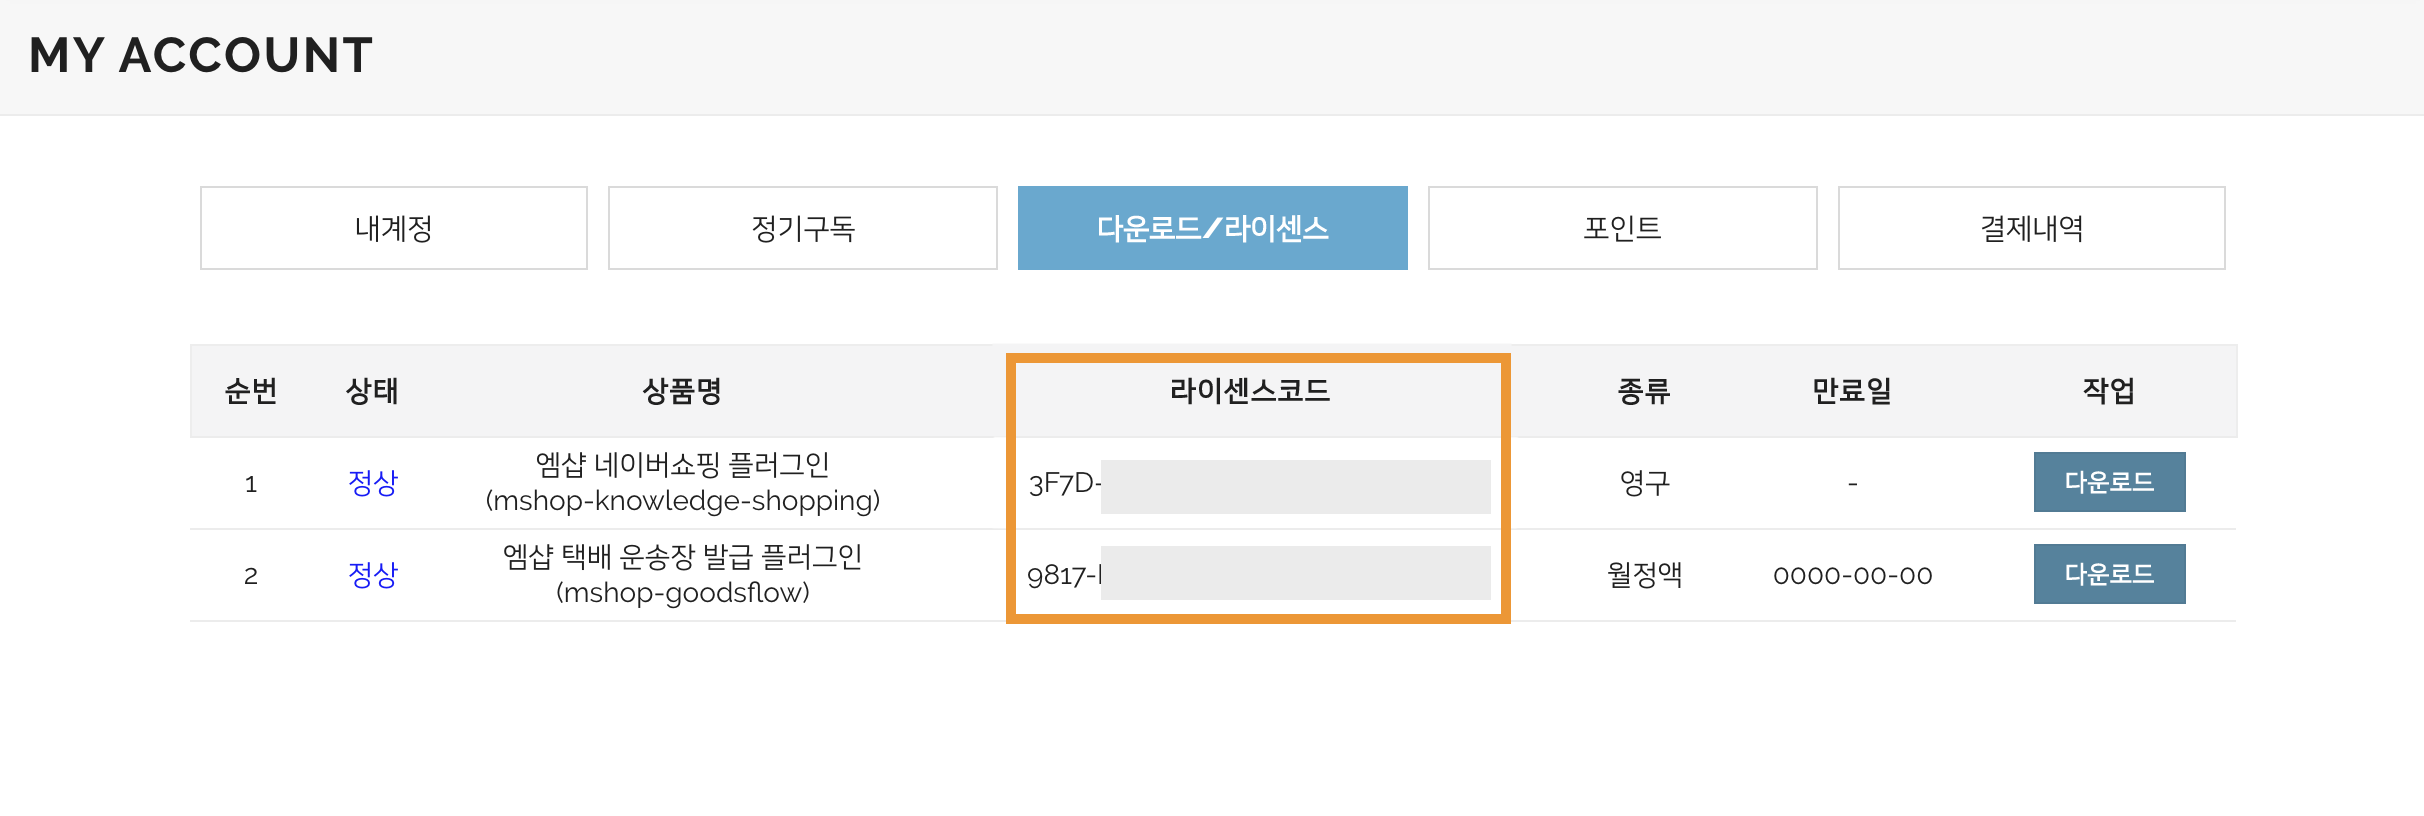This screenshot has height=816, width=2424.
Task: Open the 결제내역 tab
Action: point(2031,228)
